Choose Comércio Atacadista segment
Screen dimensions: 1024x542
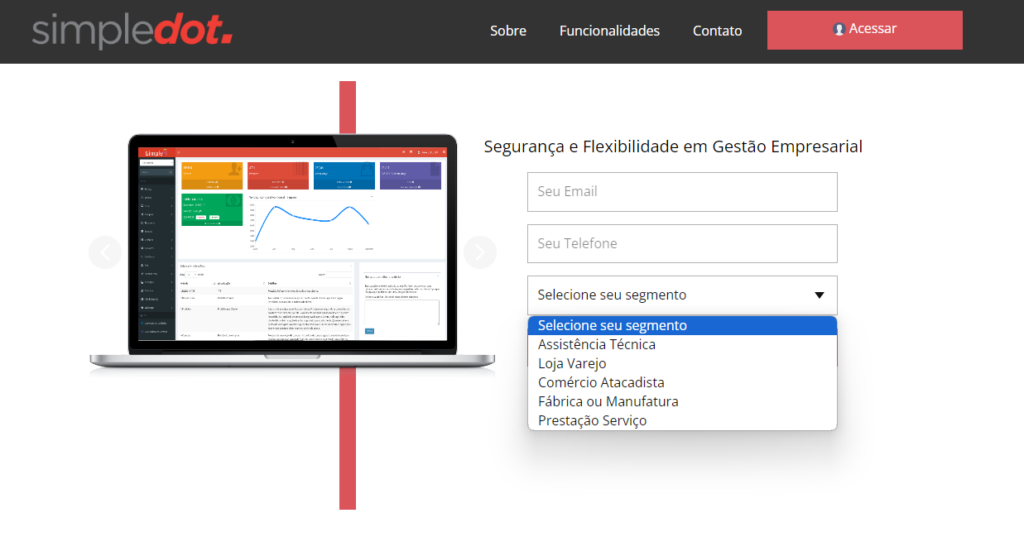pyautogui.click(x=601, y=382)
